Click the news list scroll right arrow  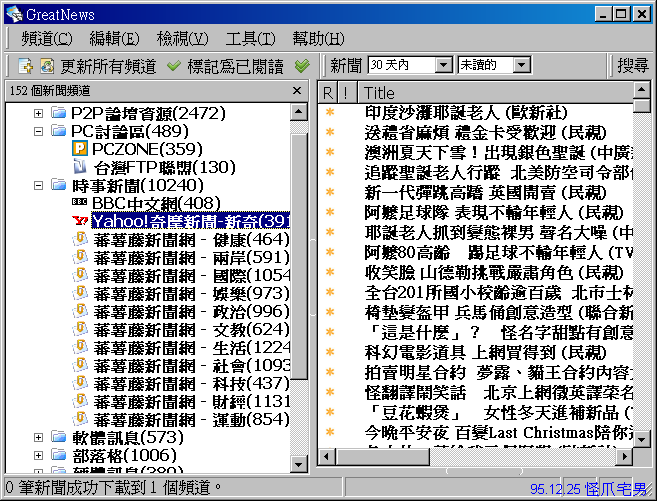(625, 456)
